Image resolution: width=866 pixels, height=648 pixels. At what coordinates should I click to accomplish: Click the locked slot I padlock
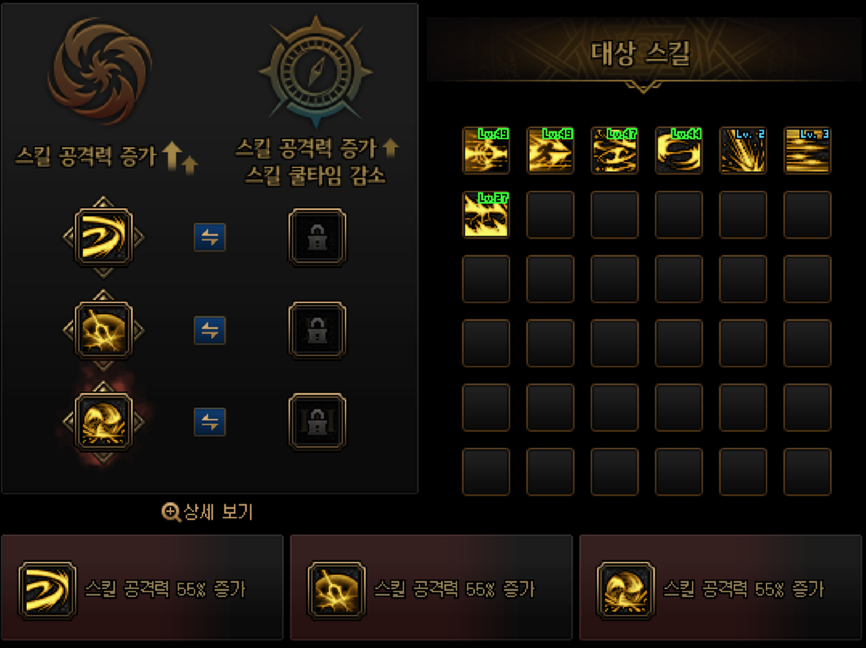(x=317, y=238)
